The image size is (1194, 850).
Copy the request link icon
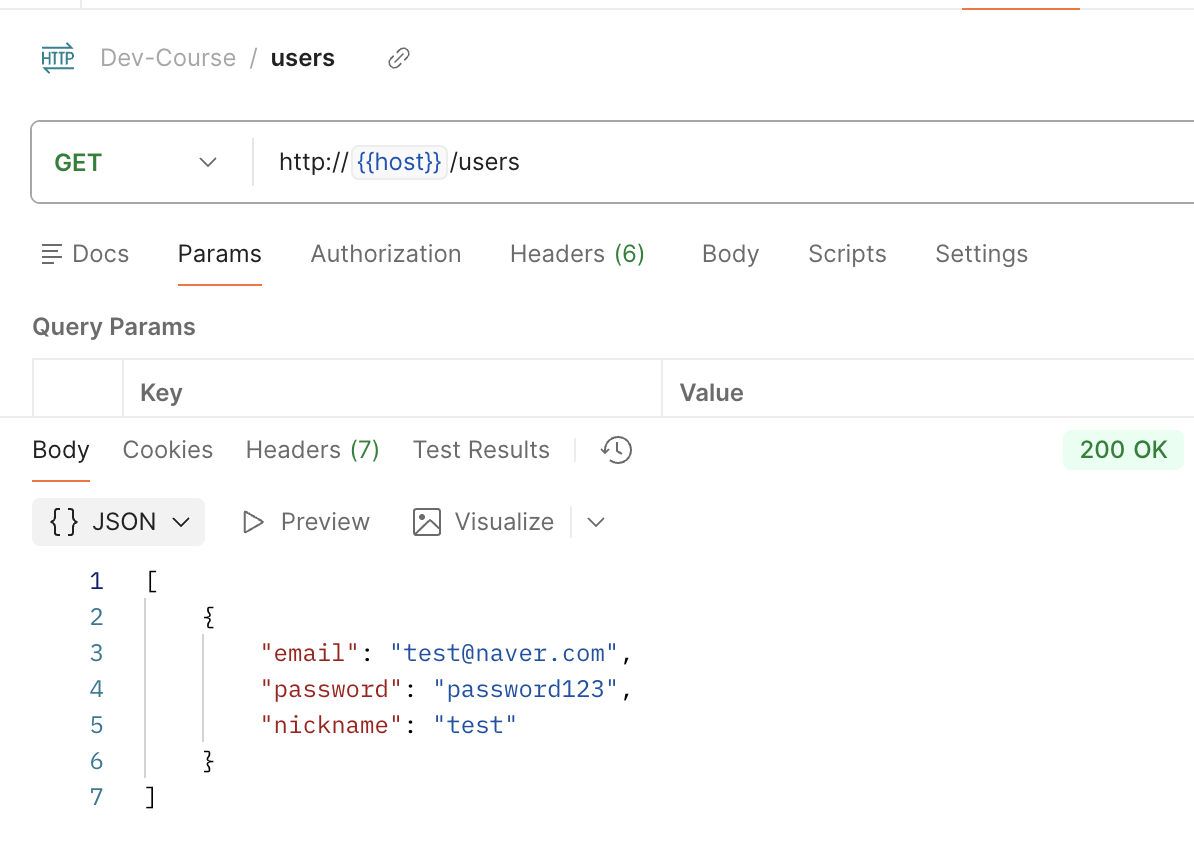(399, 58)
